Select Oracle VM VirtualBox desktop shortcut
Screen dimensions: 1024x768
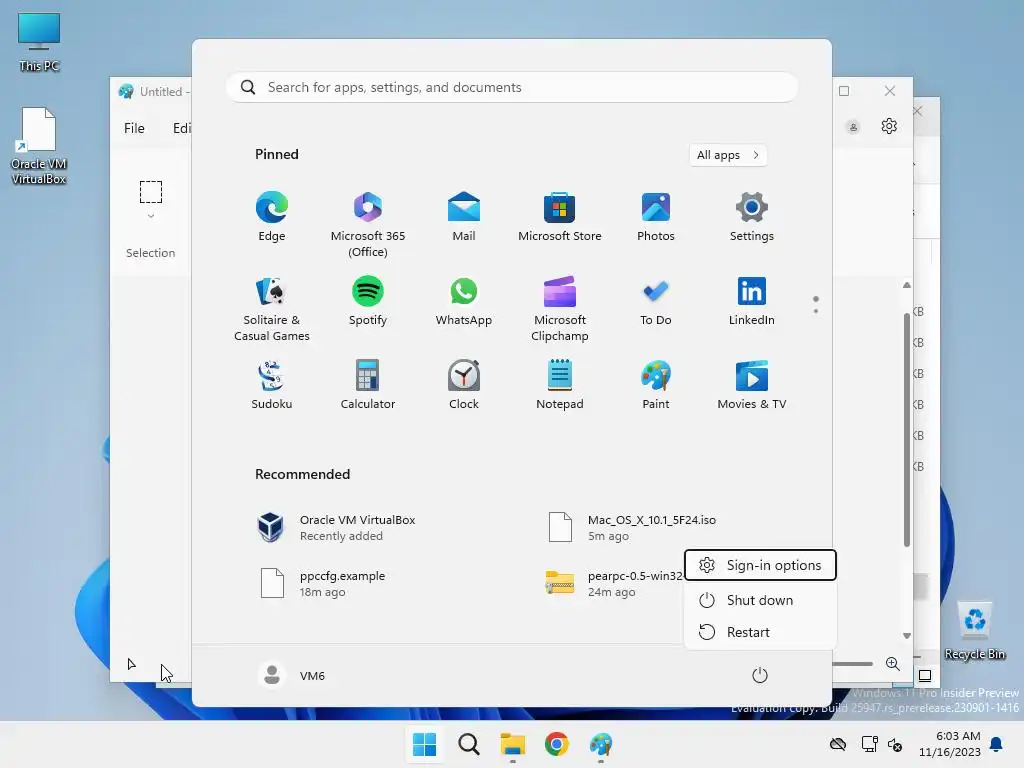pos(39,146)
